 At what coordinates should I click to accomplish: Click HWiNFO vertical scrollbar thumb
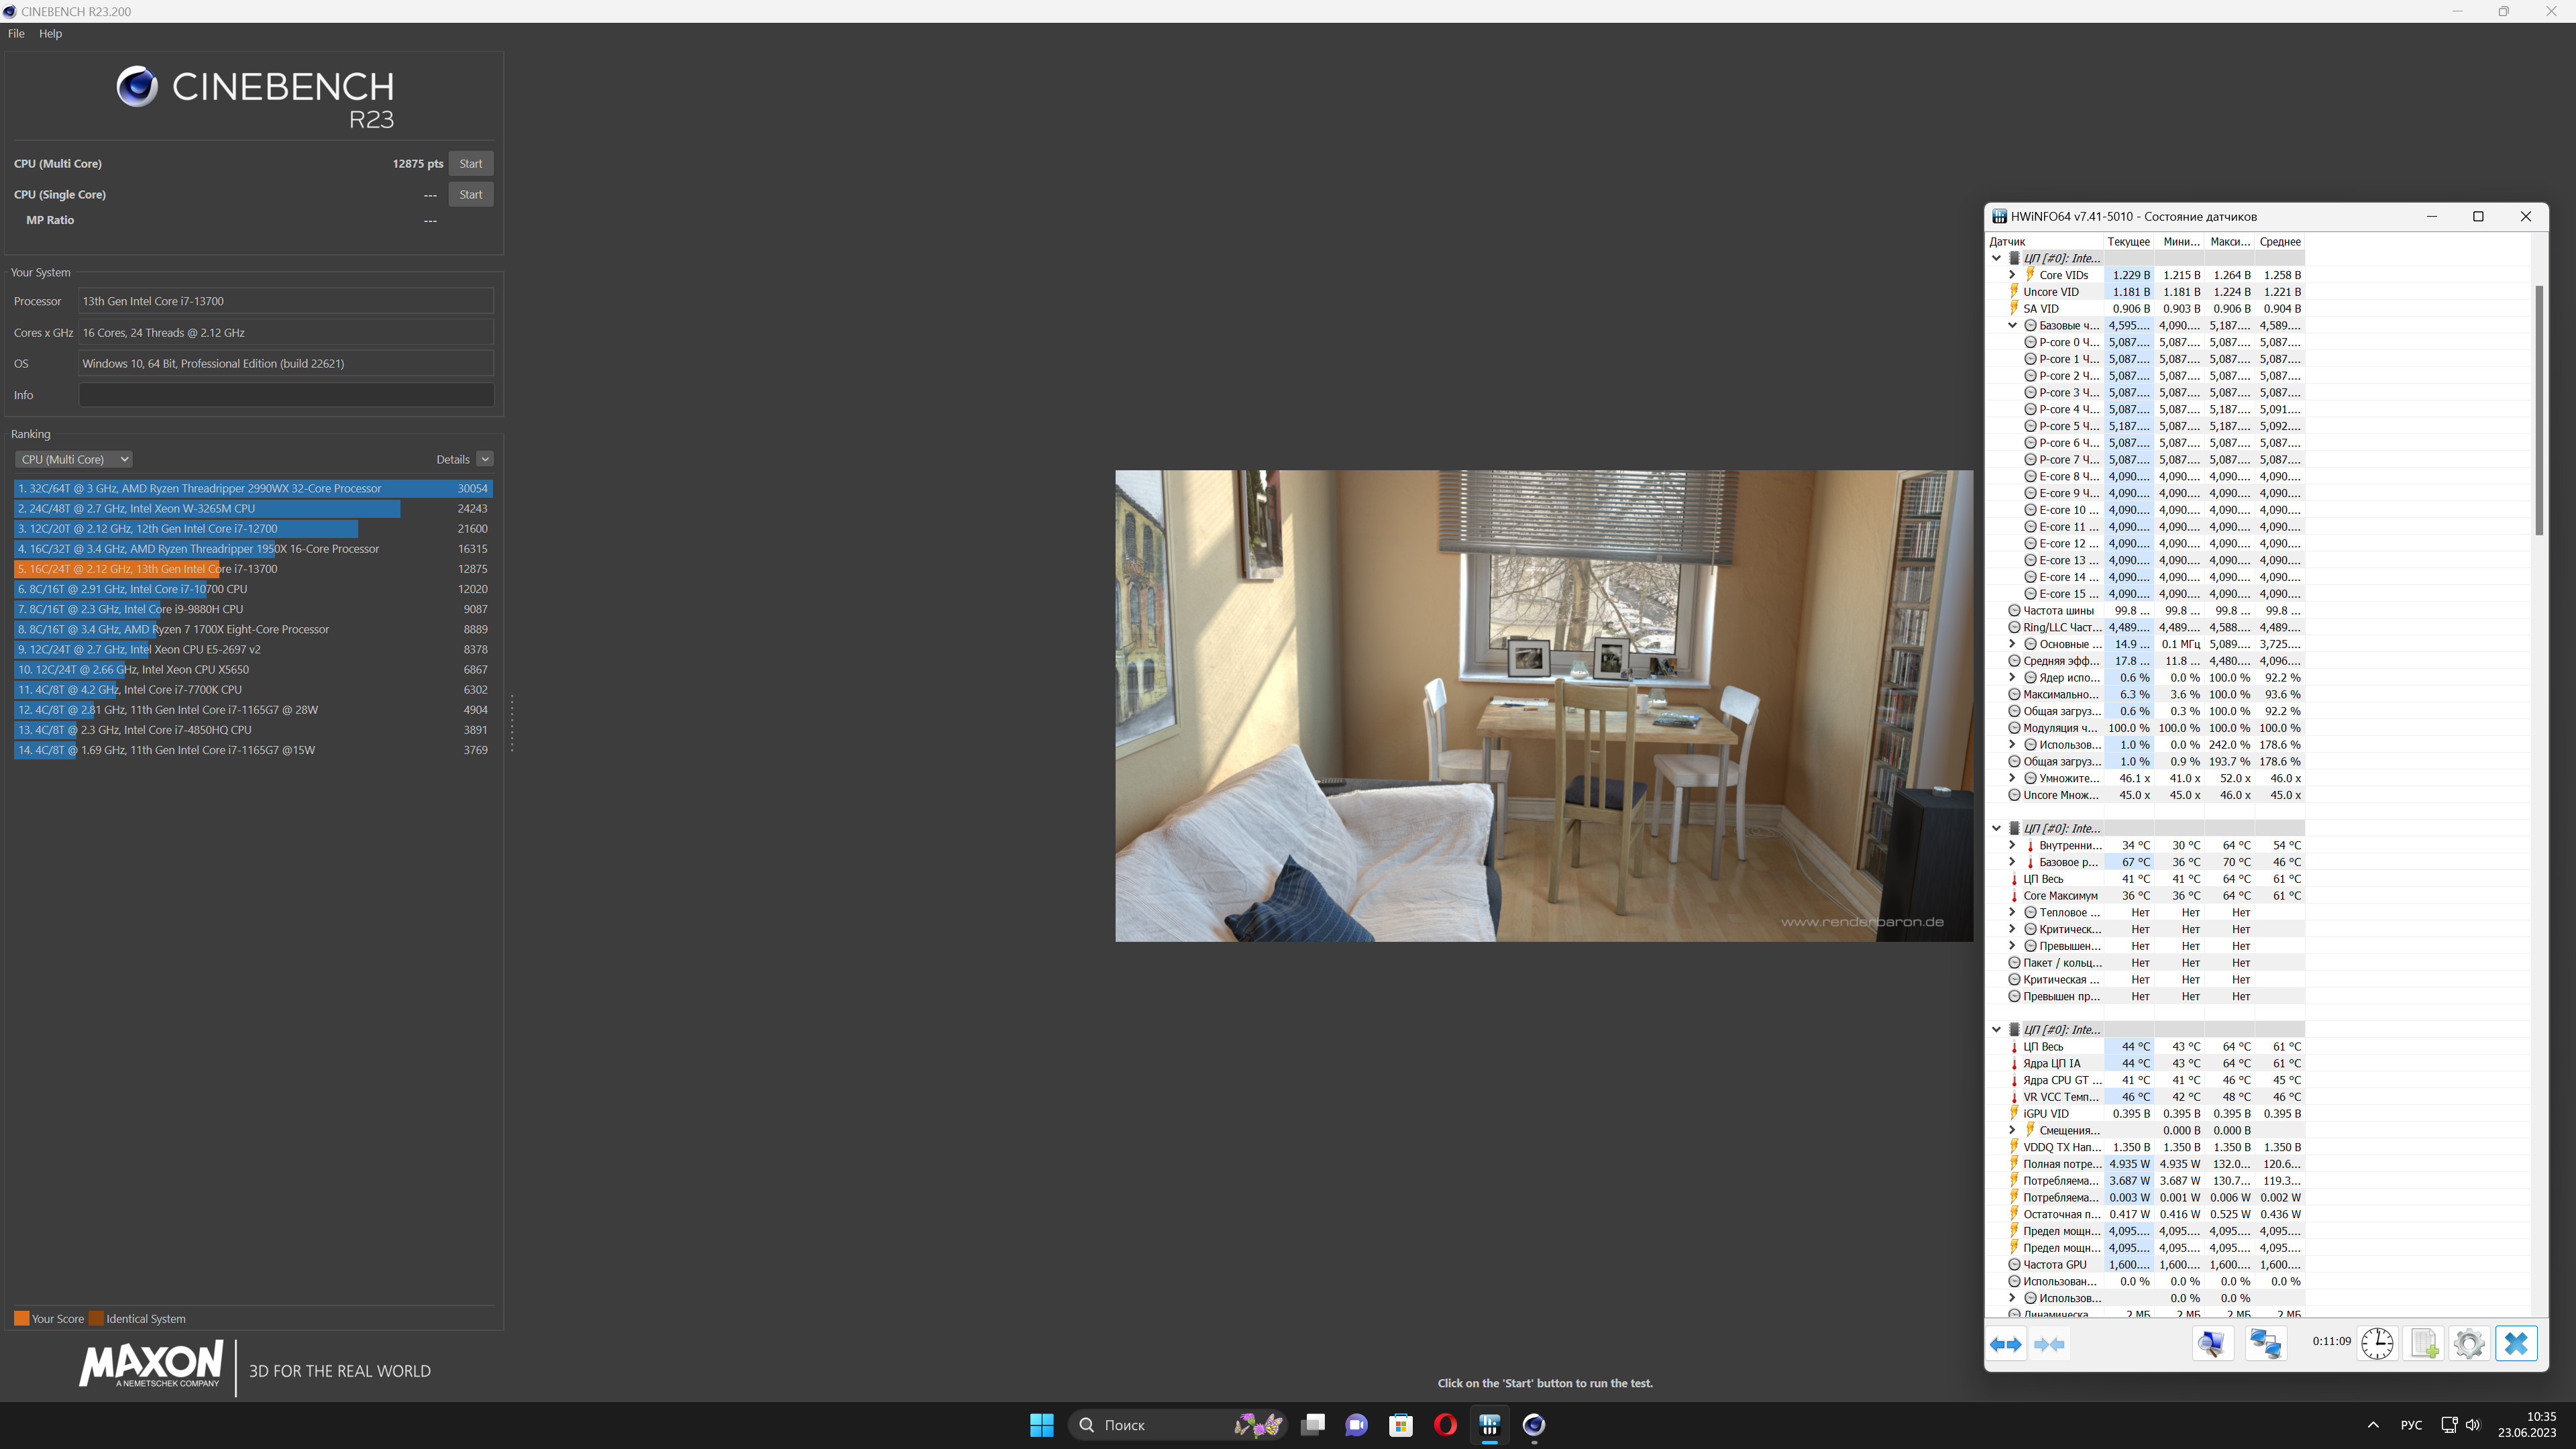point(2538,410)
